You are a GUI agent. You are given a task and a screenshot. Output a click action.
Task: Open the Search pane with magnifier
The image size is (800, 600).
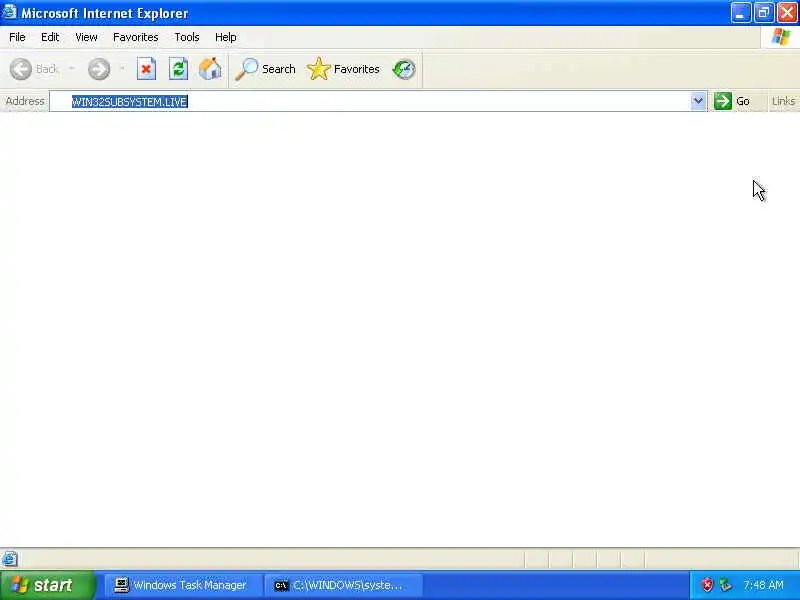[265, 69]
